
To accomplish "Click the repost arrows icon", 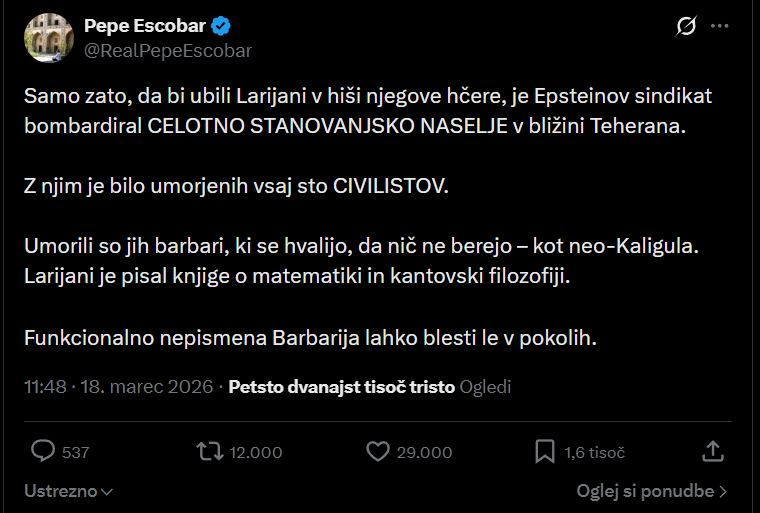I will coord(210,451).
